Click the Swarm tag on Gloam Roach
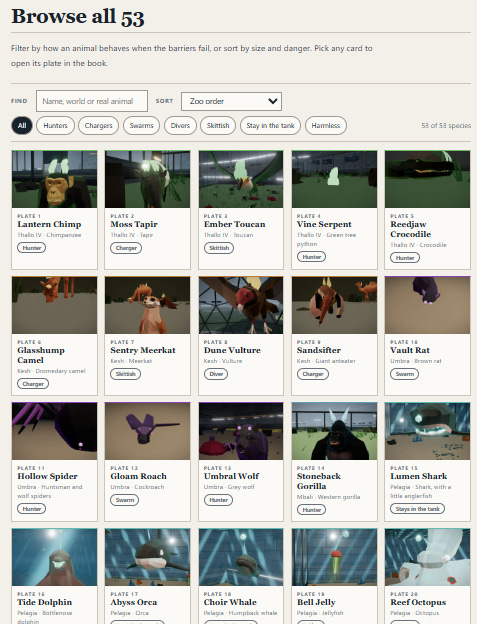 pos(125,500)
